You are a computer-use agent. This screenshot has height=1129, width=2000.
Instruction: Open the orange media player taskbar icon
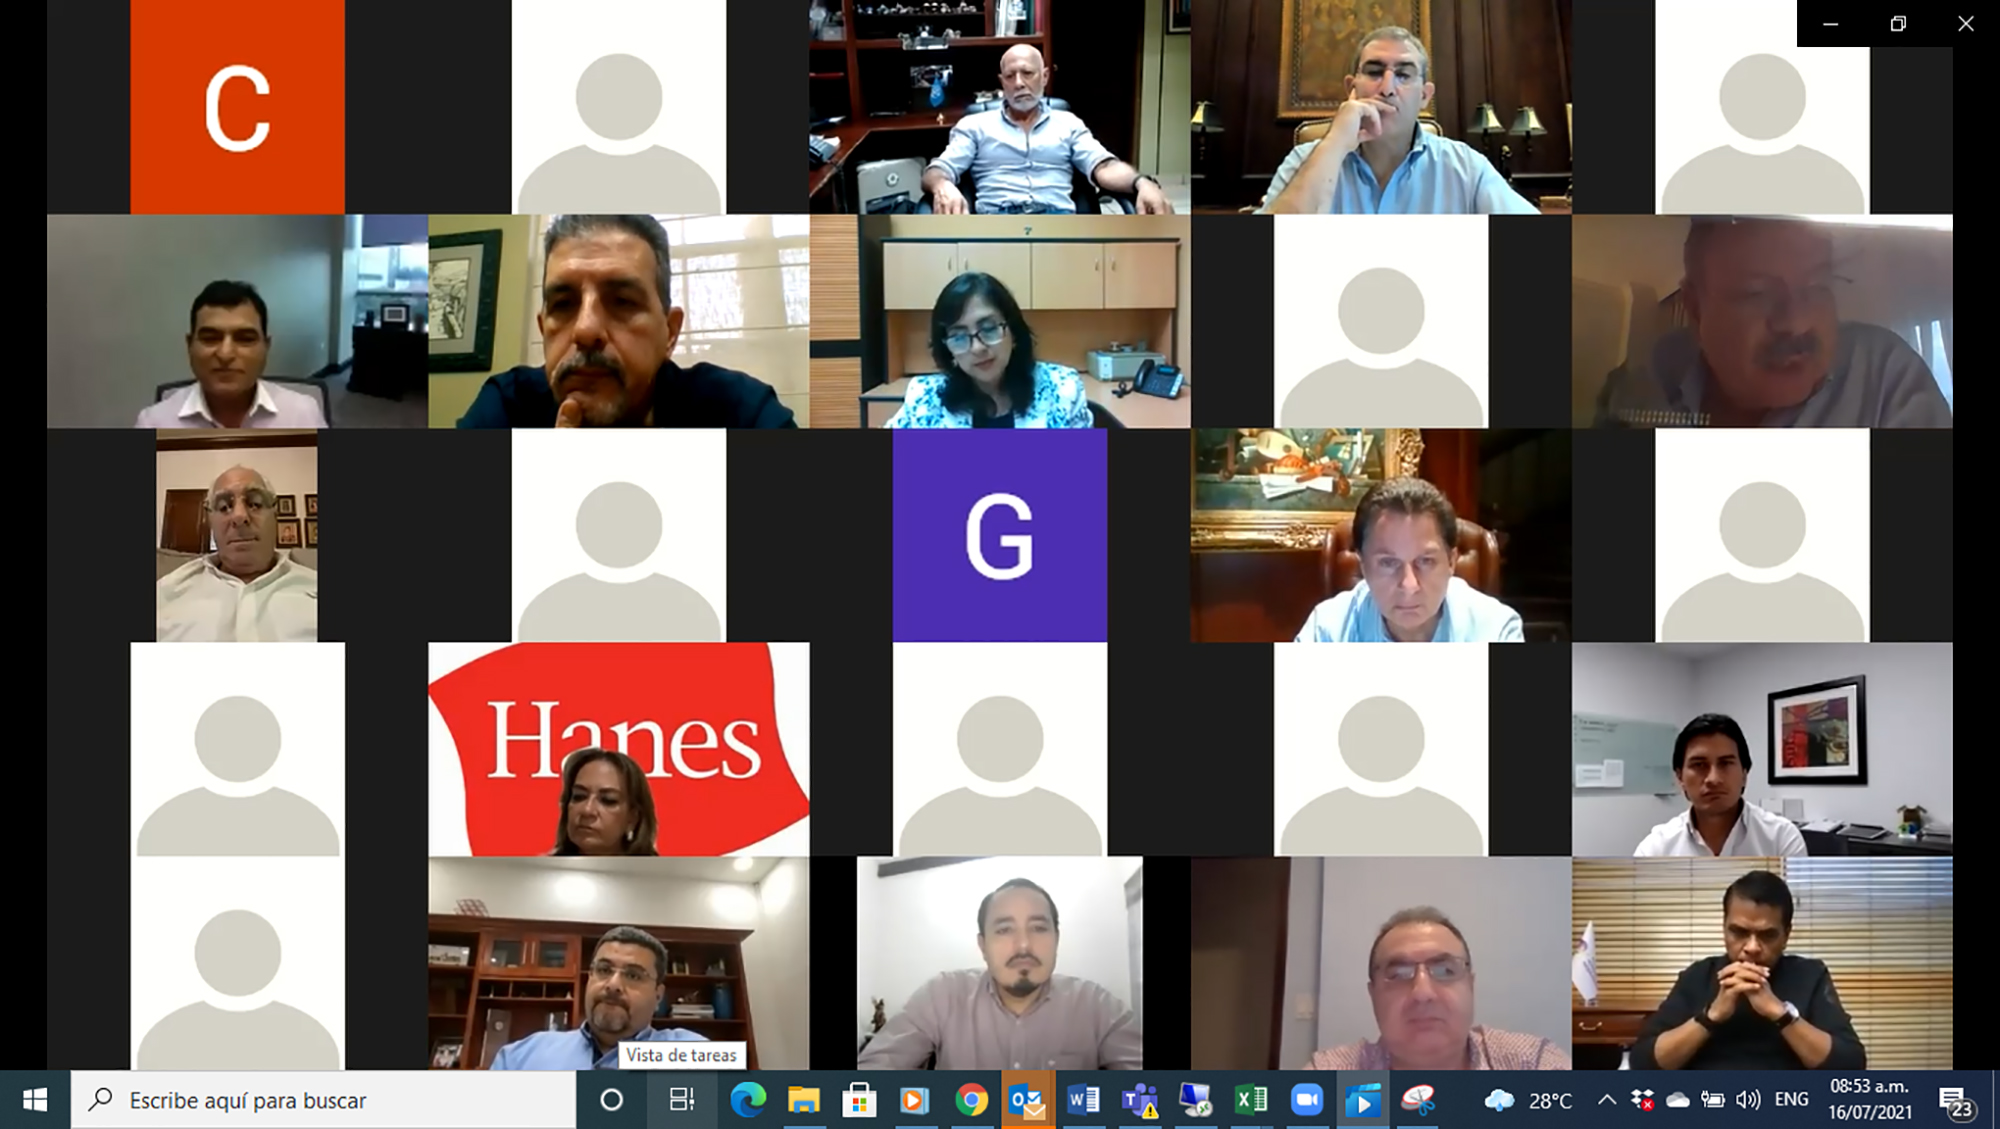click(914, 1100)
